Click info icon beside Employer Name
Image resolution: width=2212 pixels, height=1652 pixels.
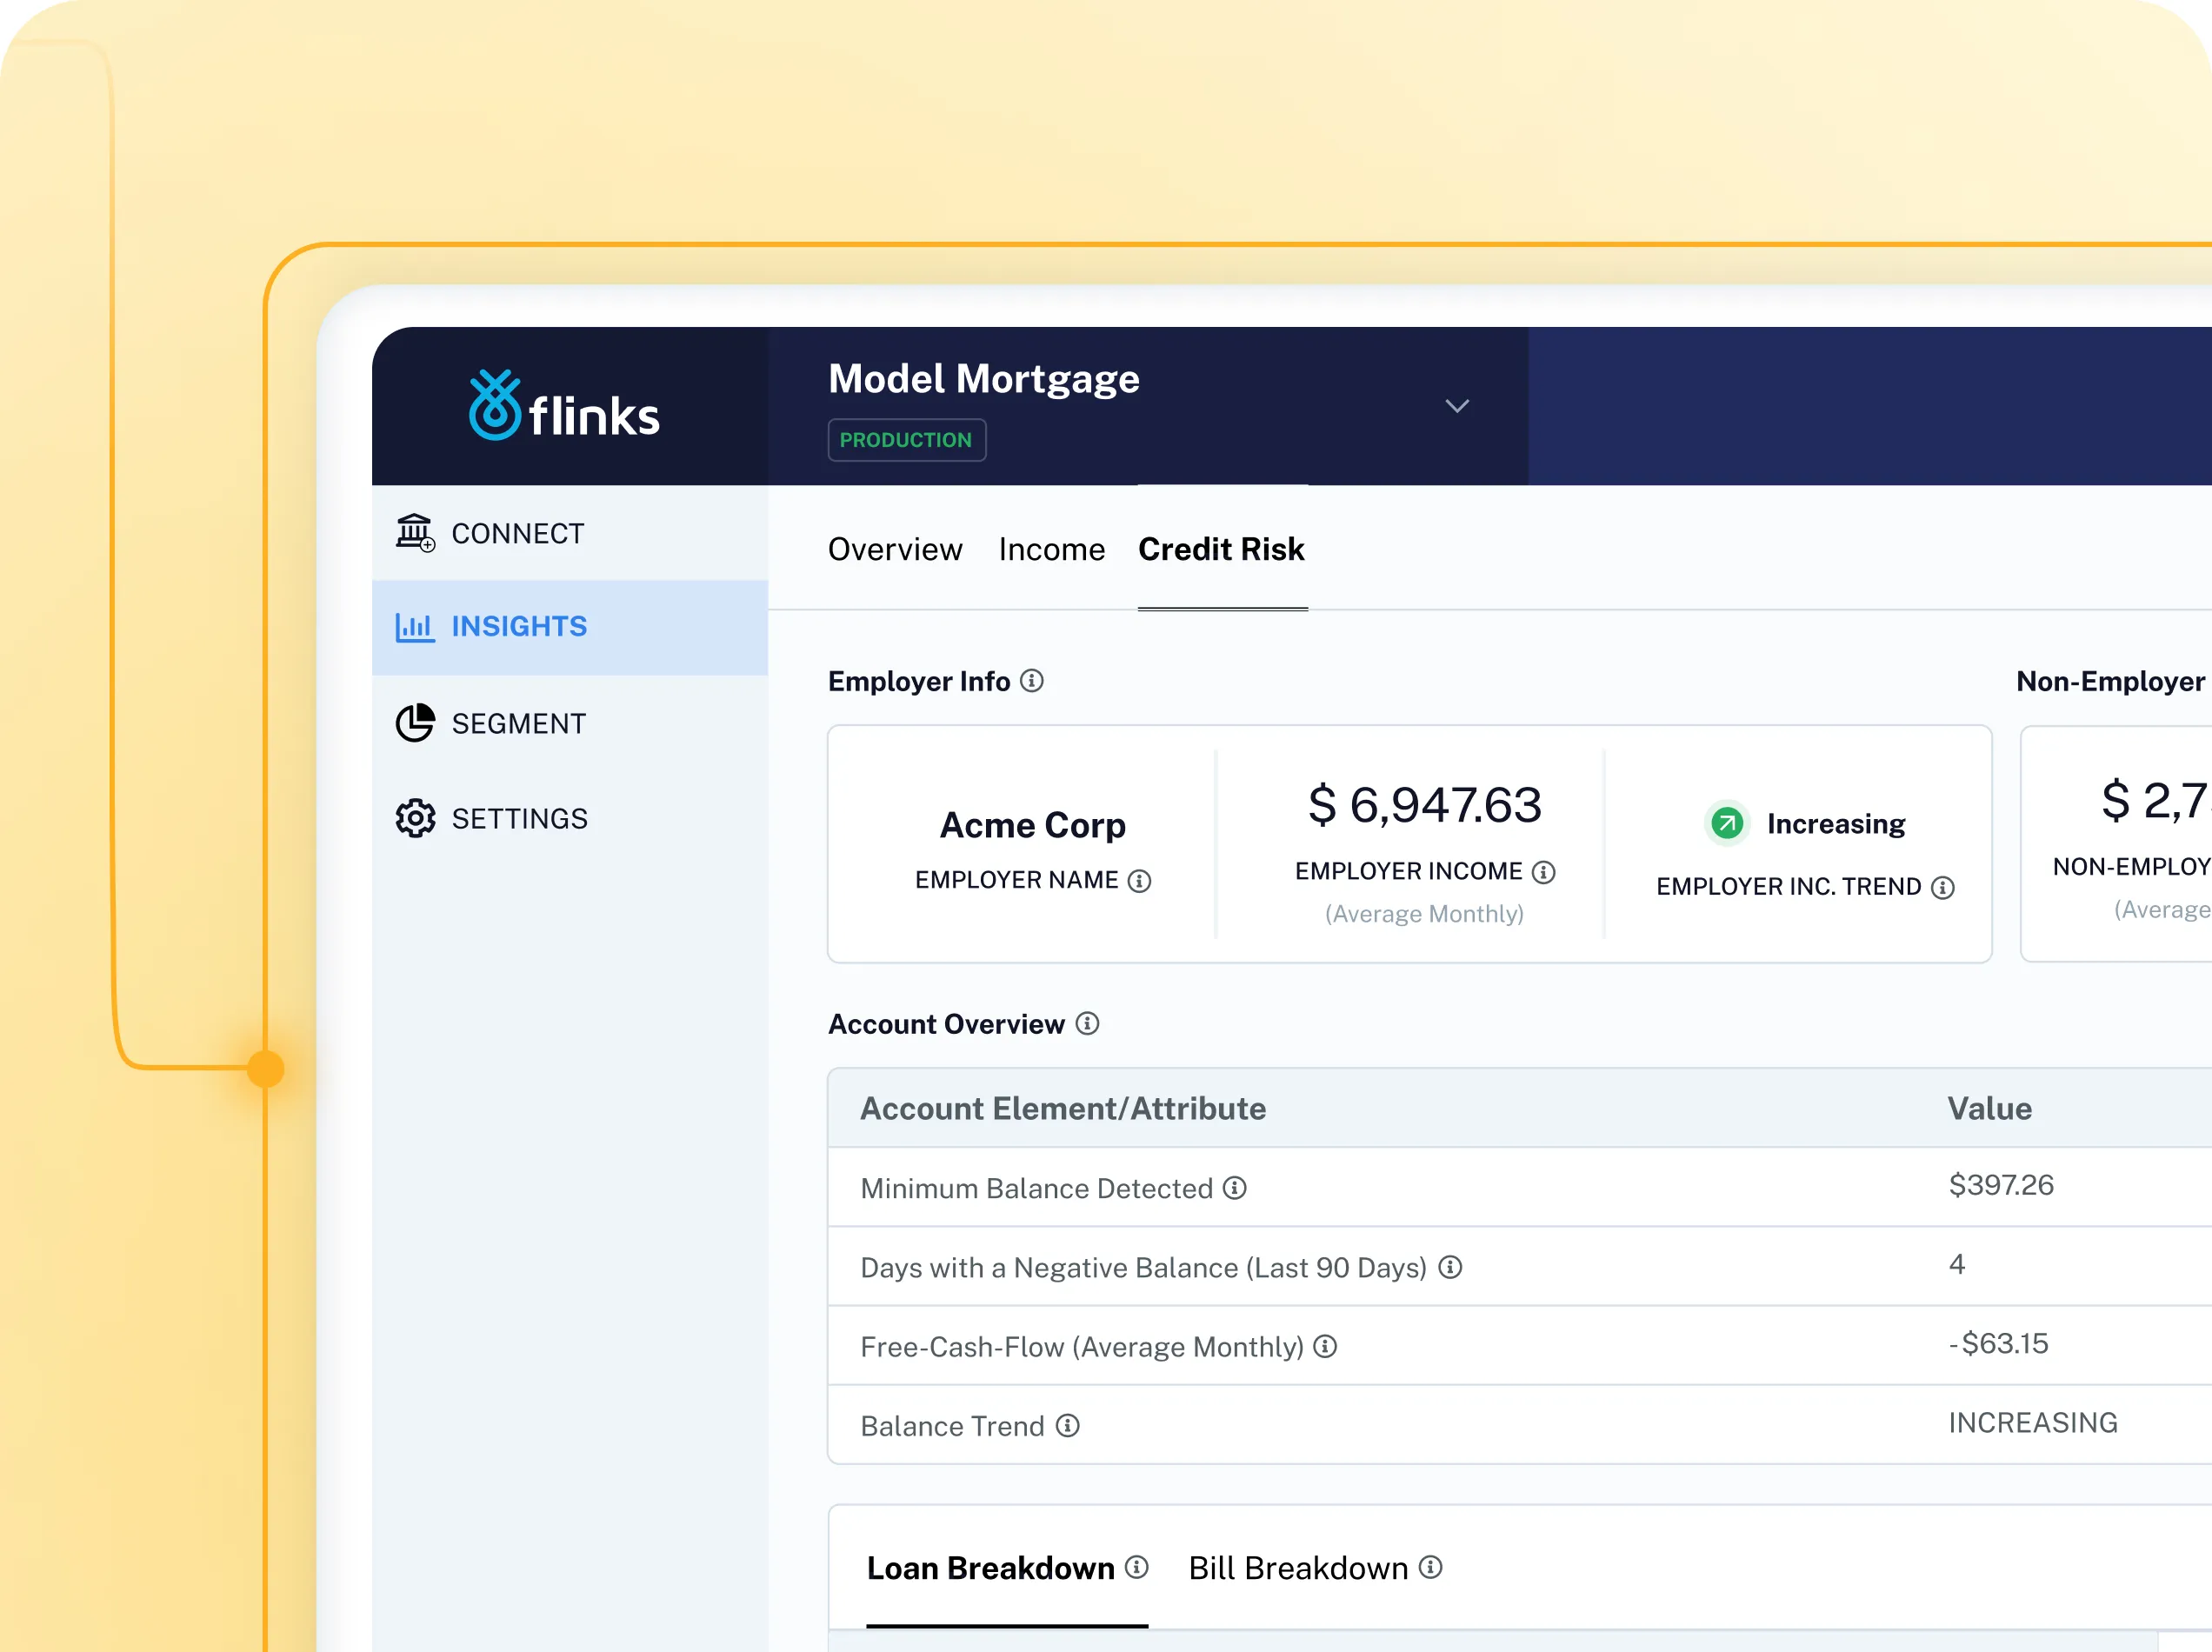click(x=1139, y=881)
